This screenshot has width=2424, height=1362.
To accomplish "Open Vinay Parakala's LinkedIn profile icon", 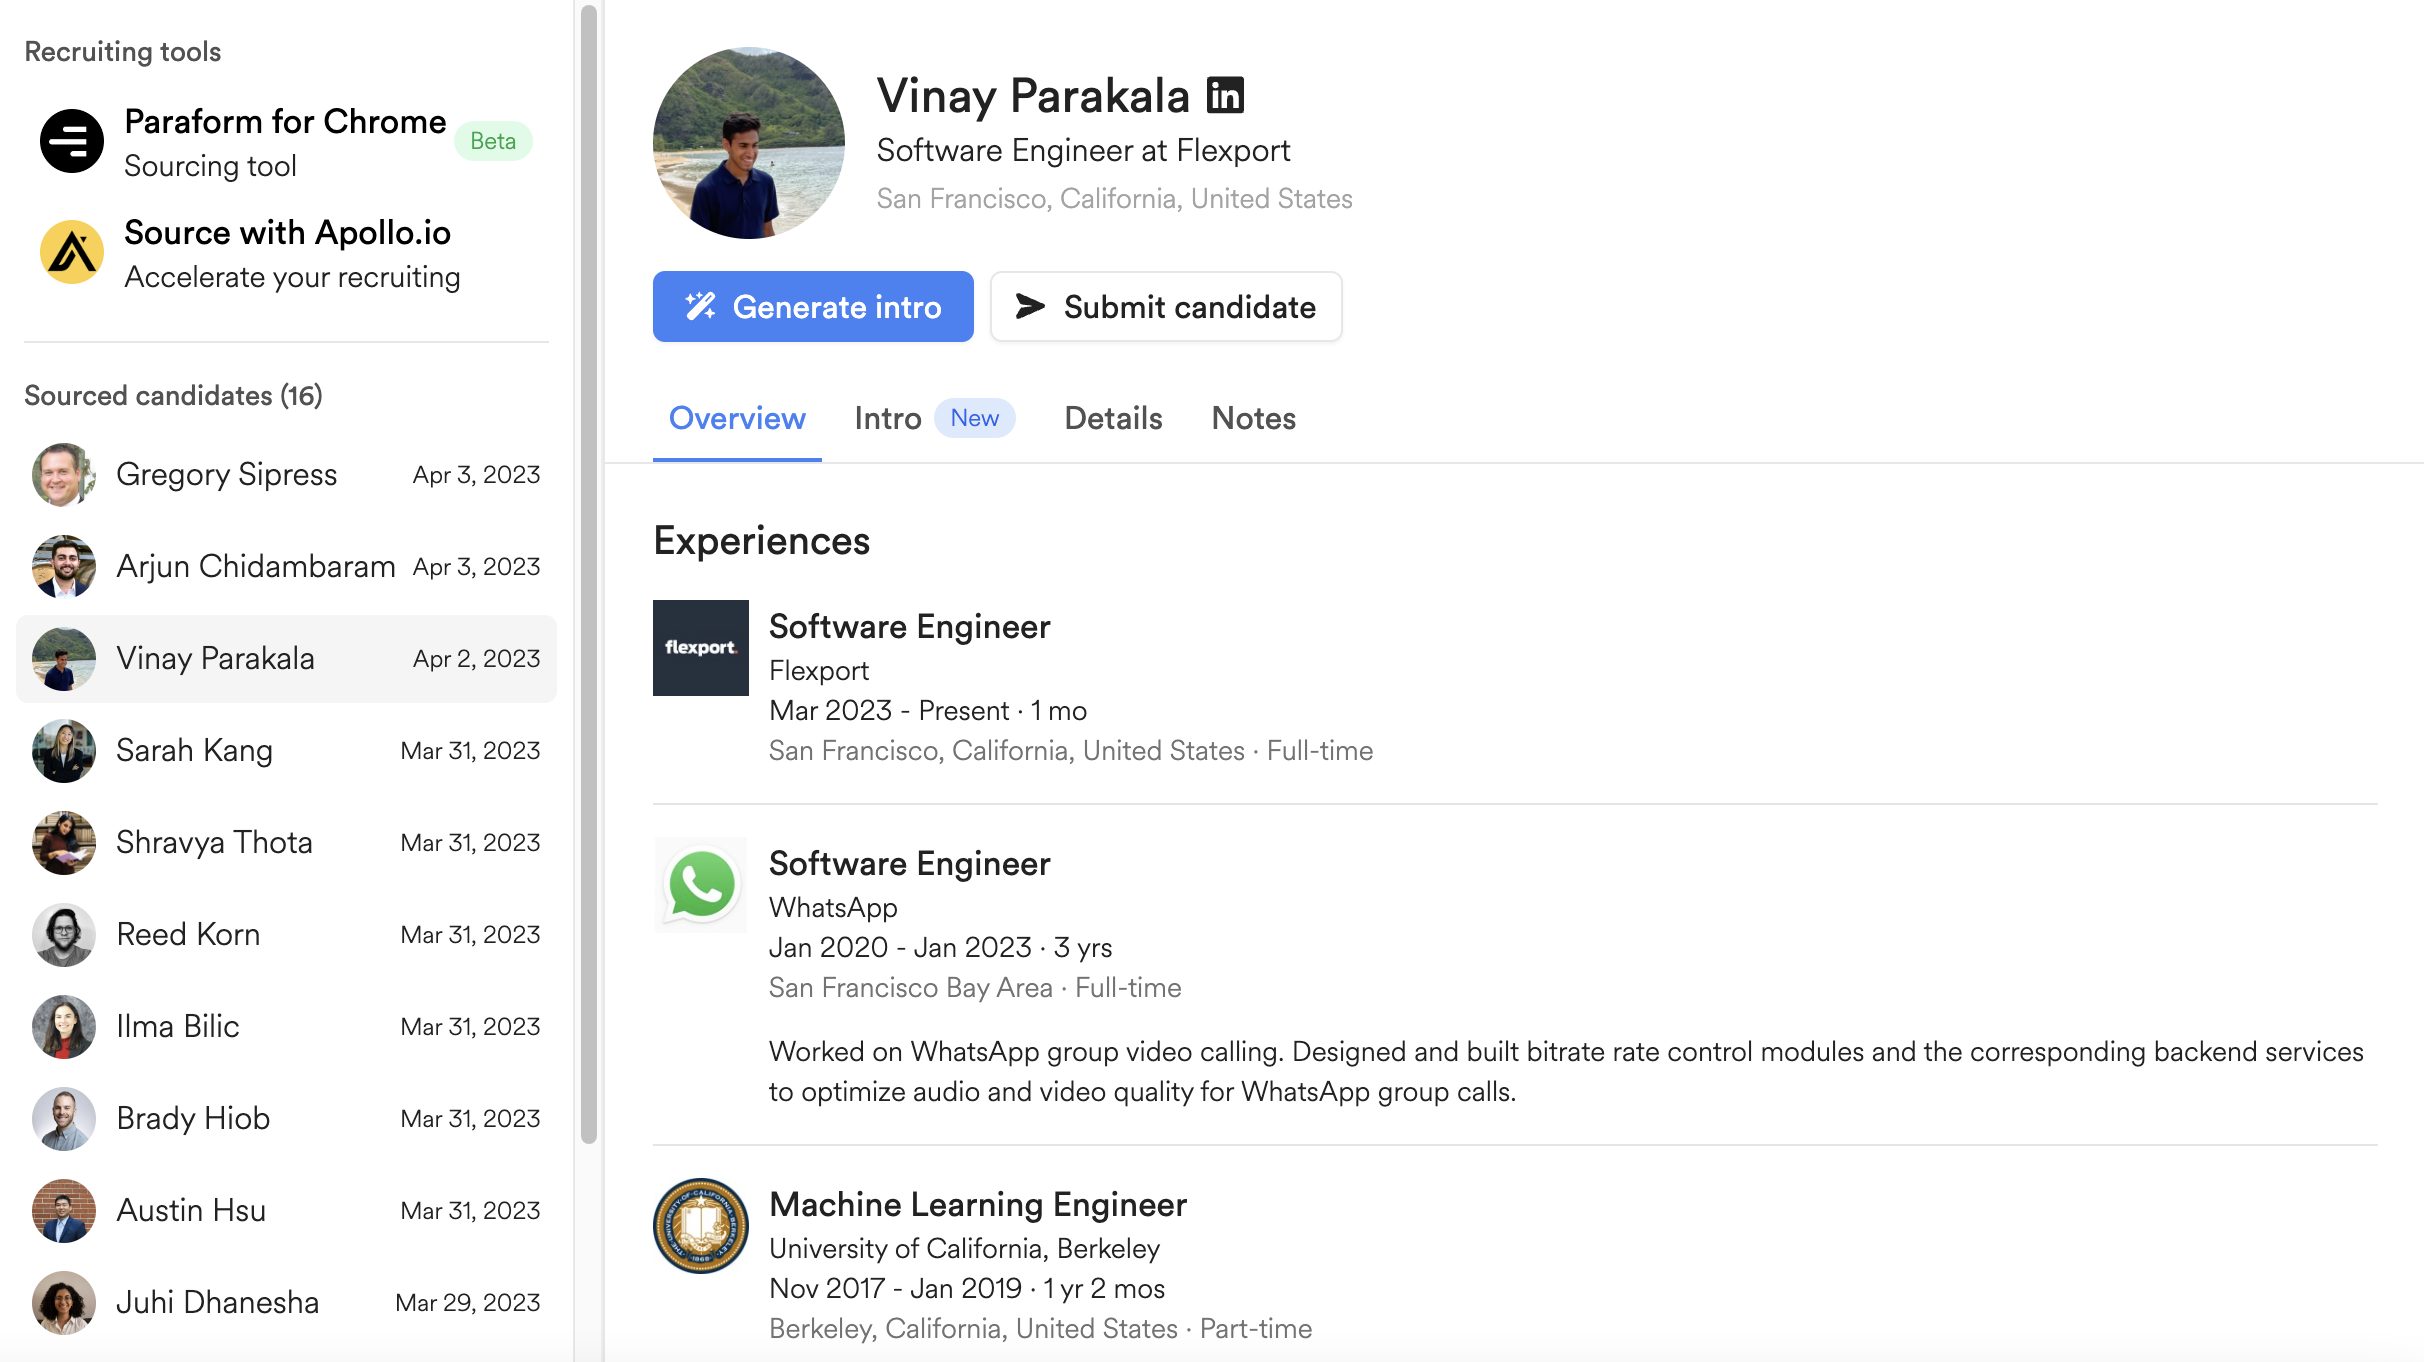I will tap(1225, 96).
